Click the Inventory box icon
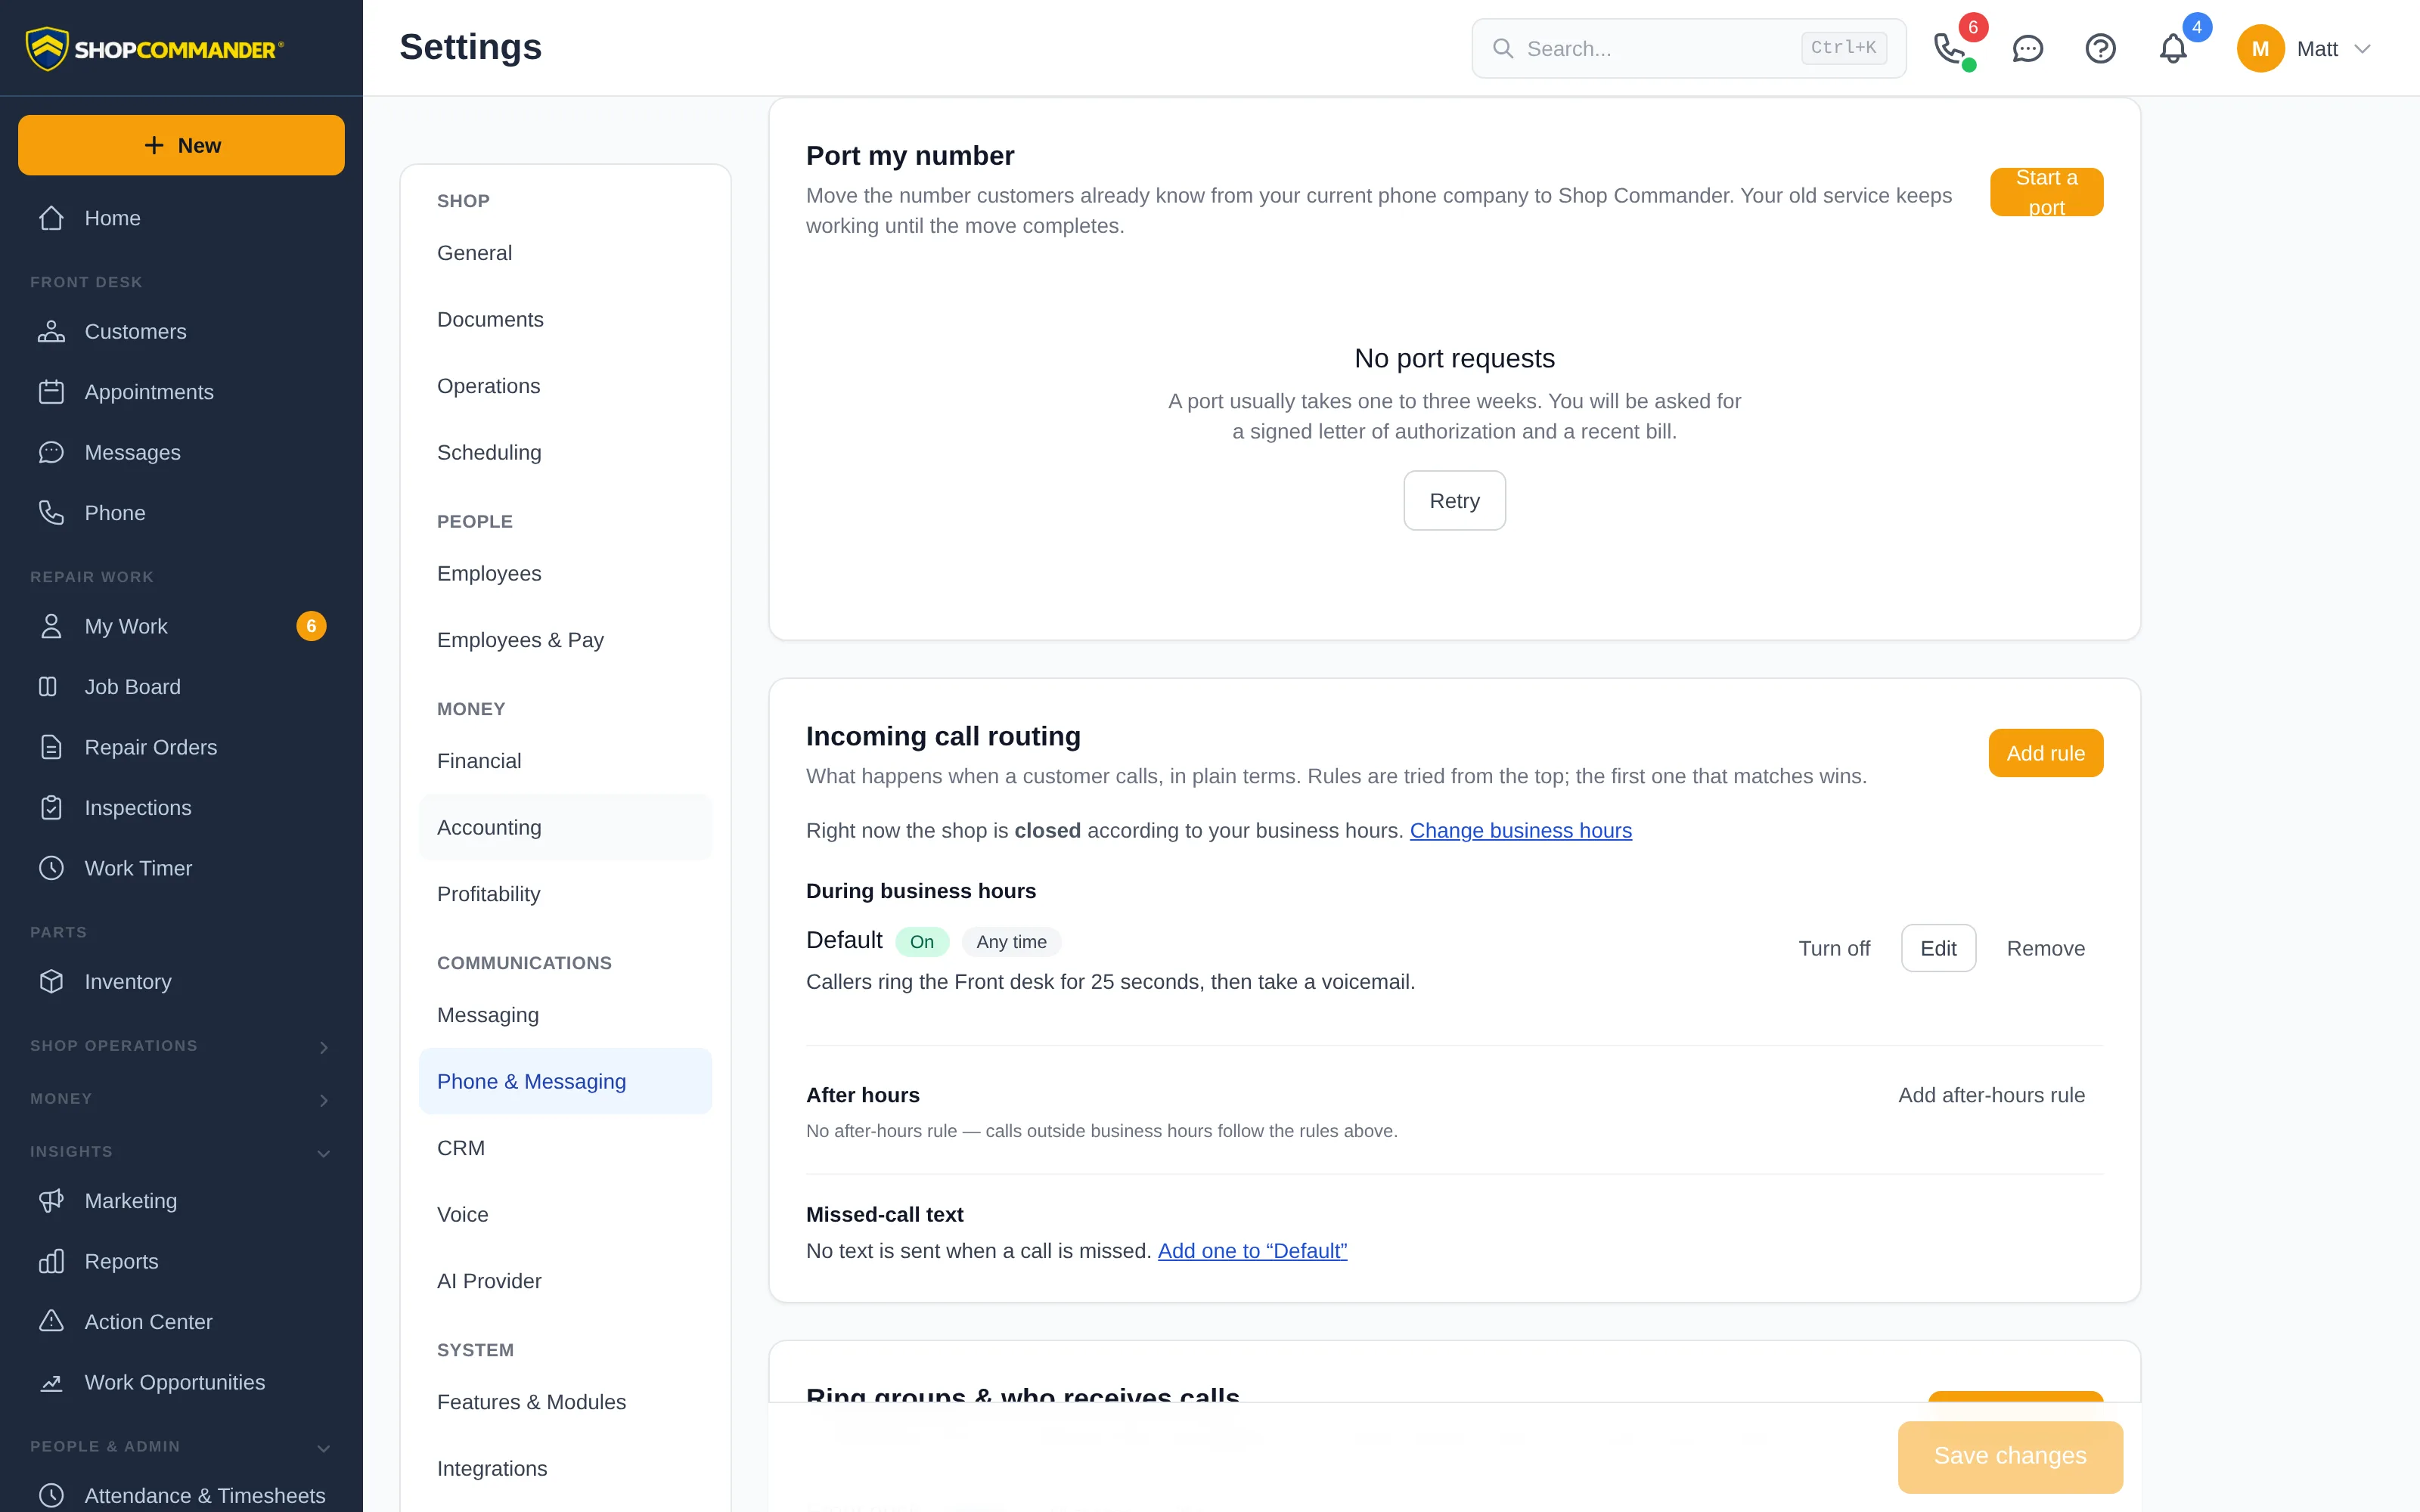Image resolution: width=2420 pixels, height=1512 pixels. [51, 982]
